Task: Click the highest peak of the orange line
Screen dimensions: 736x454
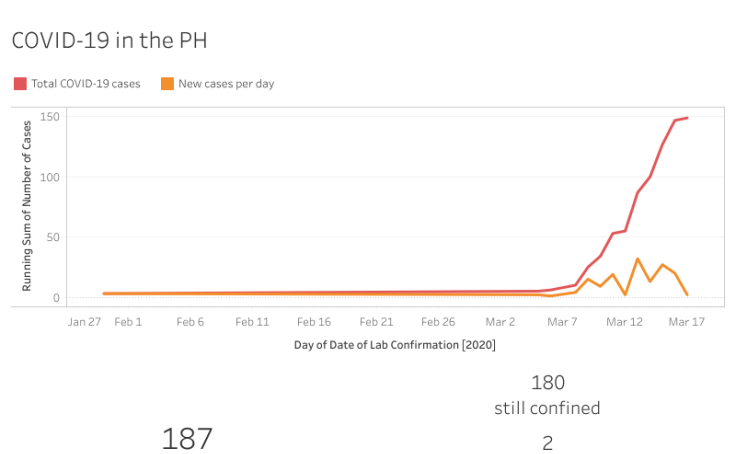Action: (x=638, y=259)
